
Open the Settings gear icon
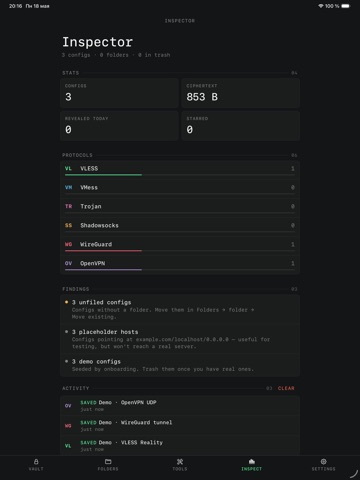click(x=323, y=462)
